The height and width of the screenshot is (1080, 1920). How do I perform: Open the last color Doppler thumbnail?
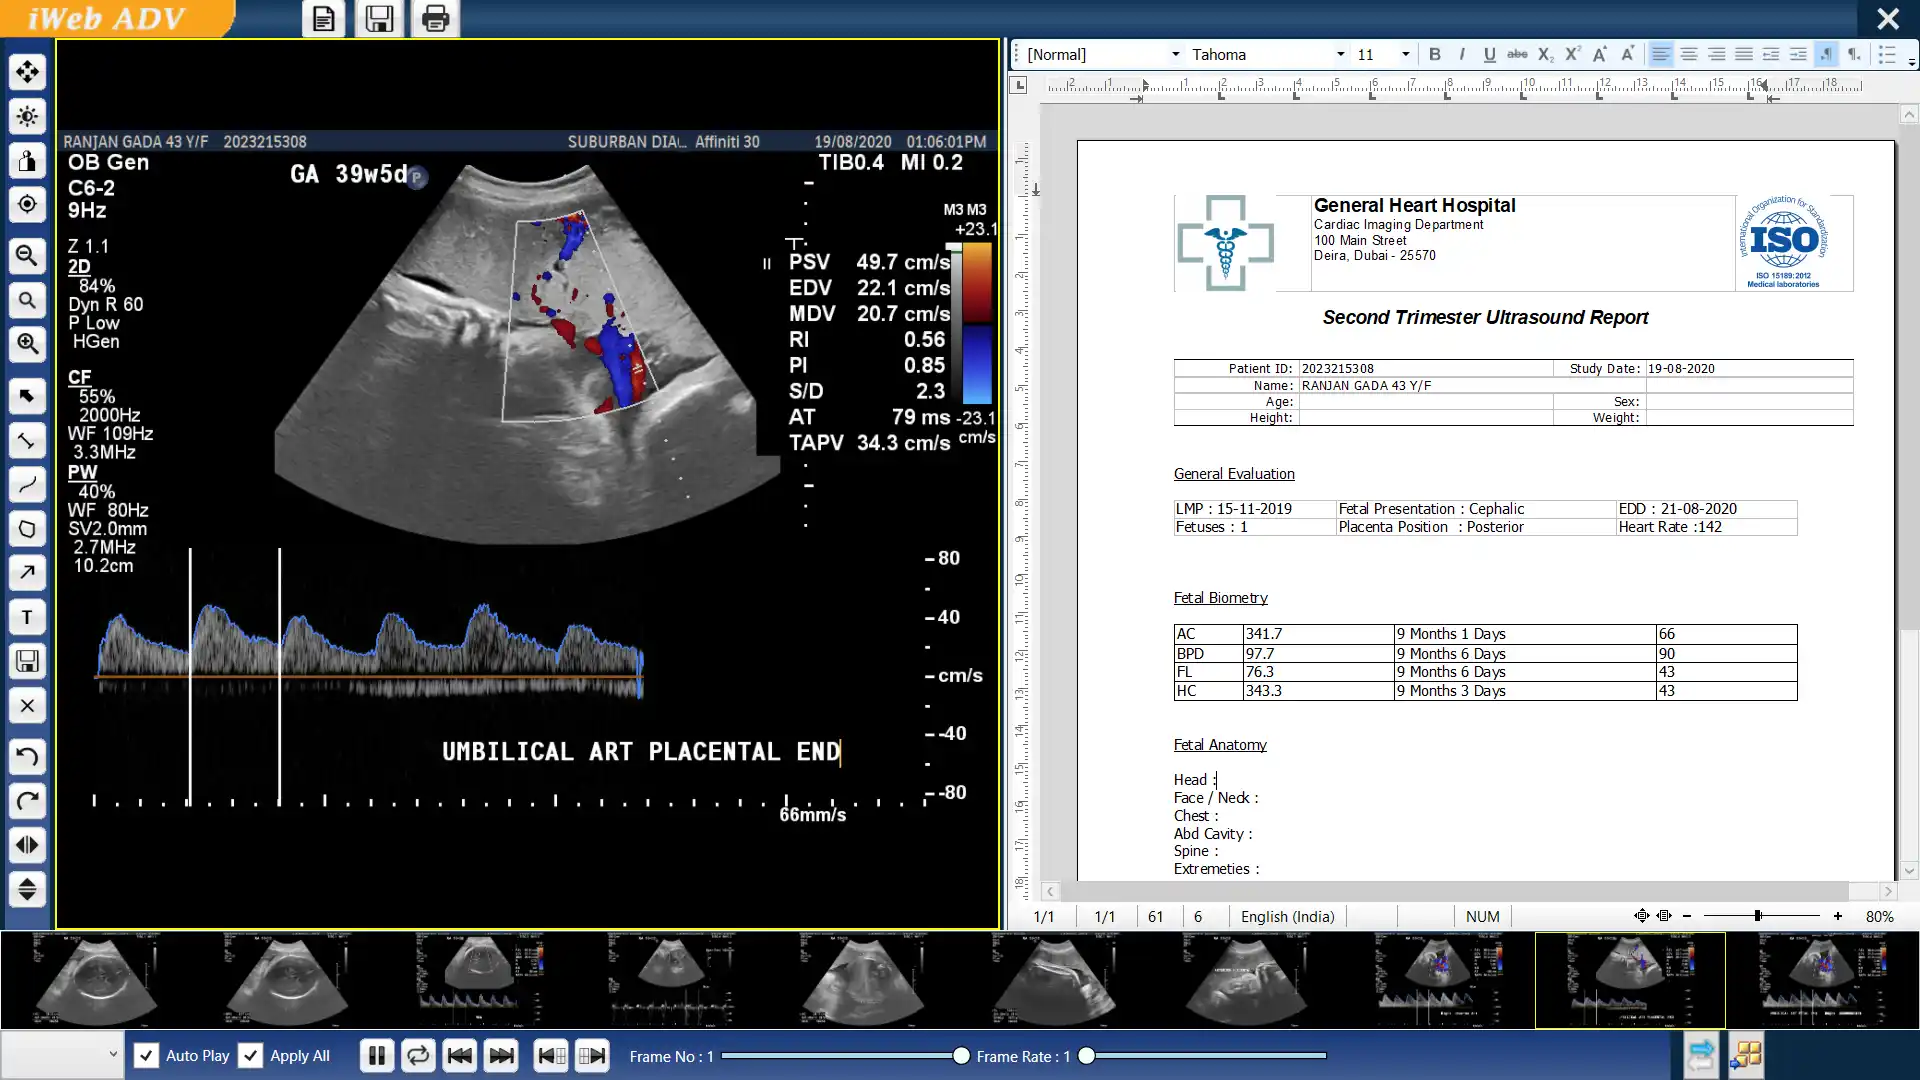1823,980
